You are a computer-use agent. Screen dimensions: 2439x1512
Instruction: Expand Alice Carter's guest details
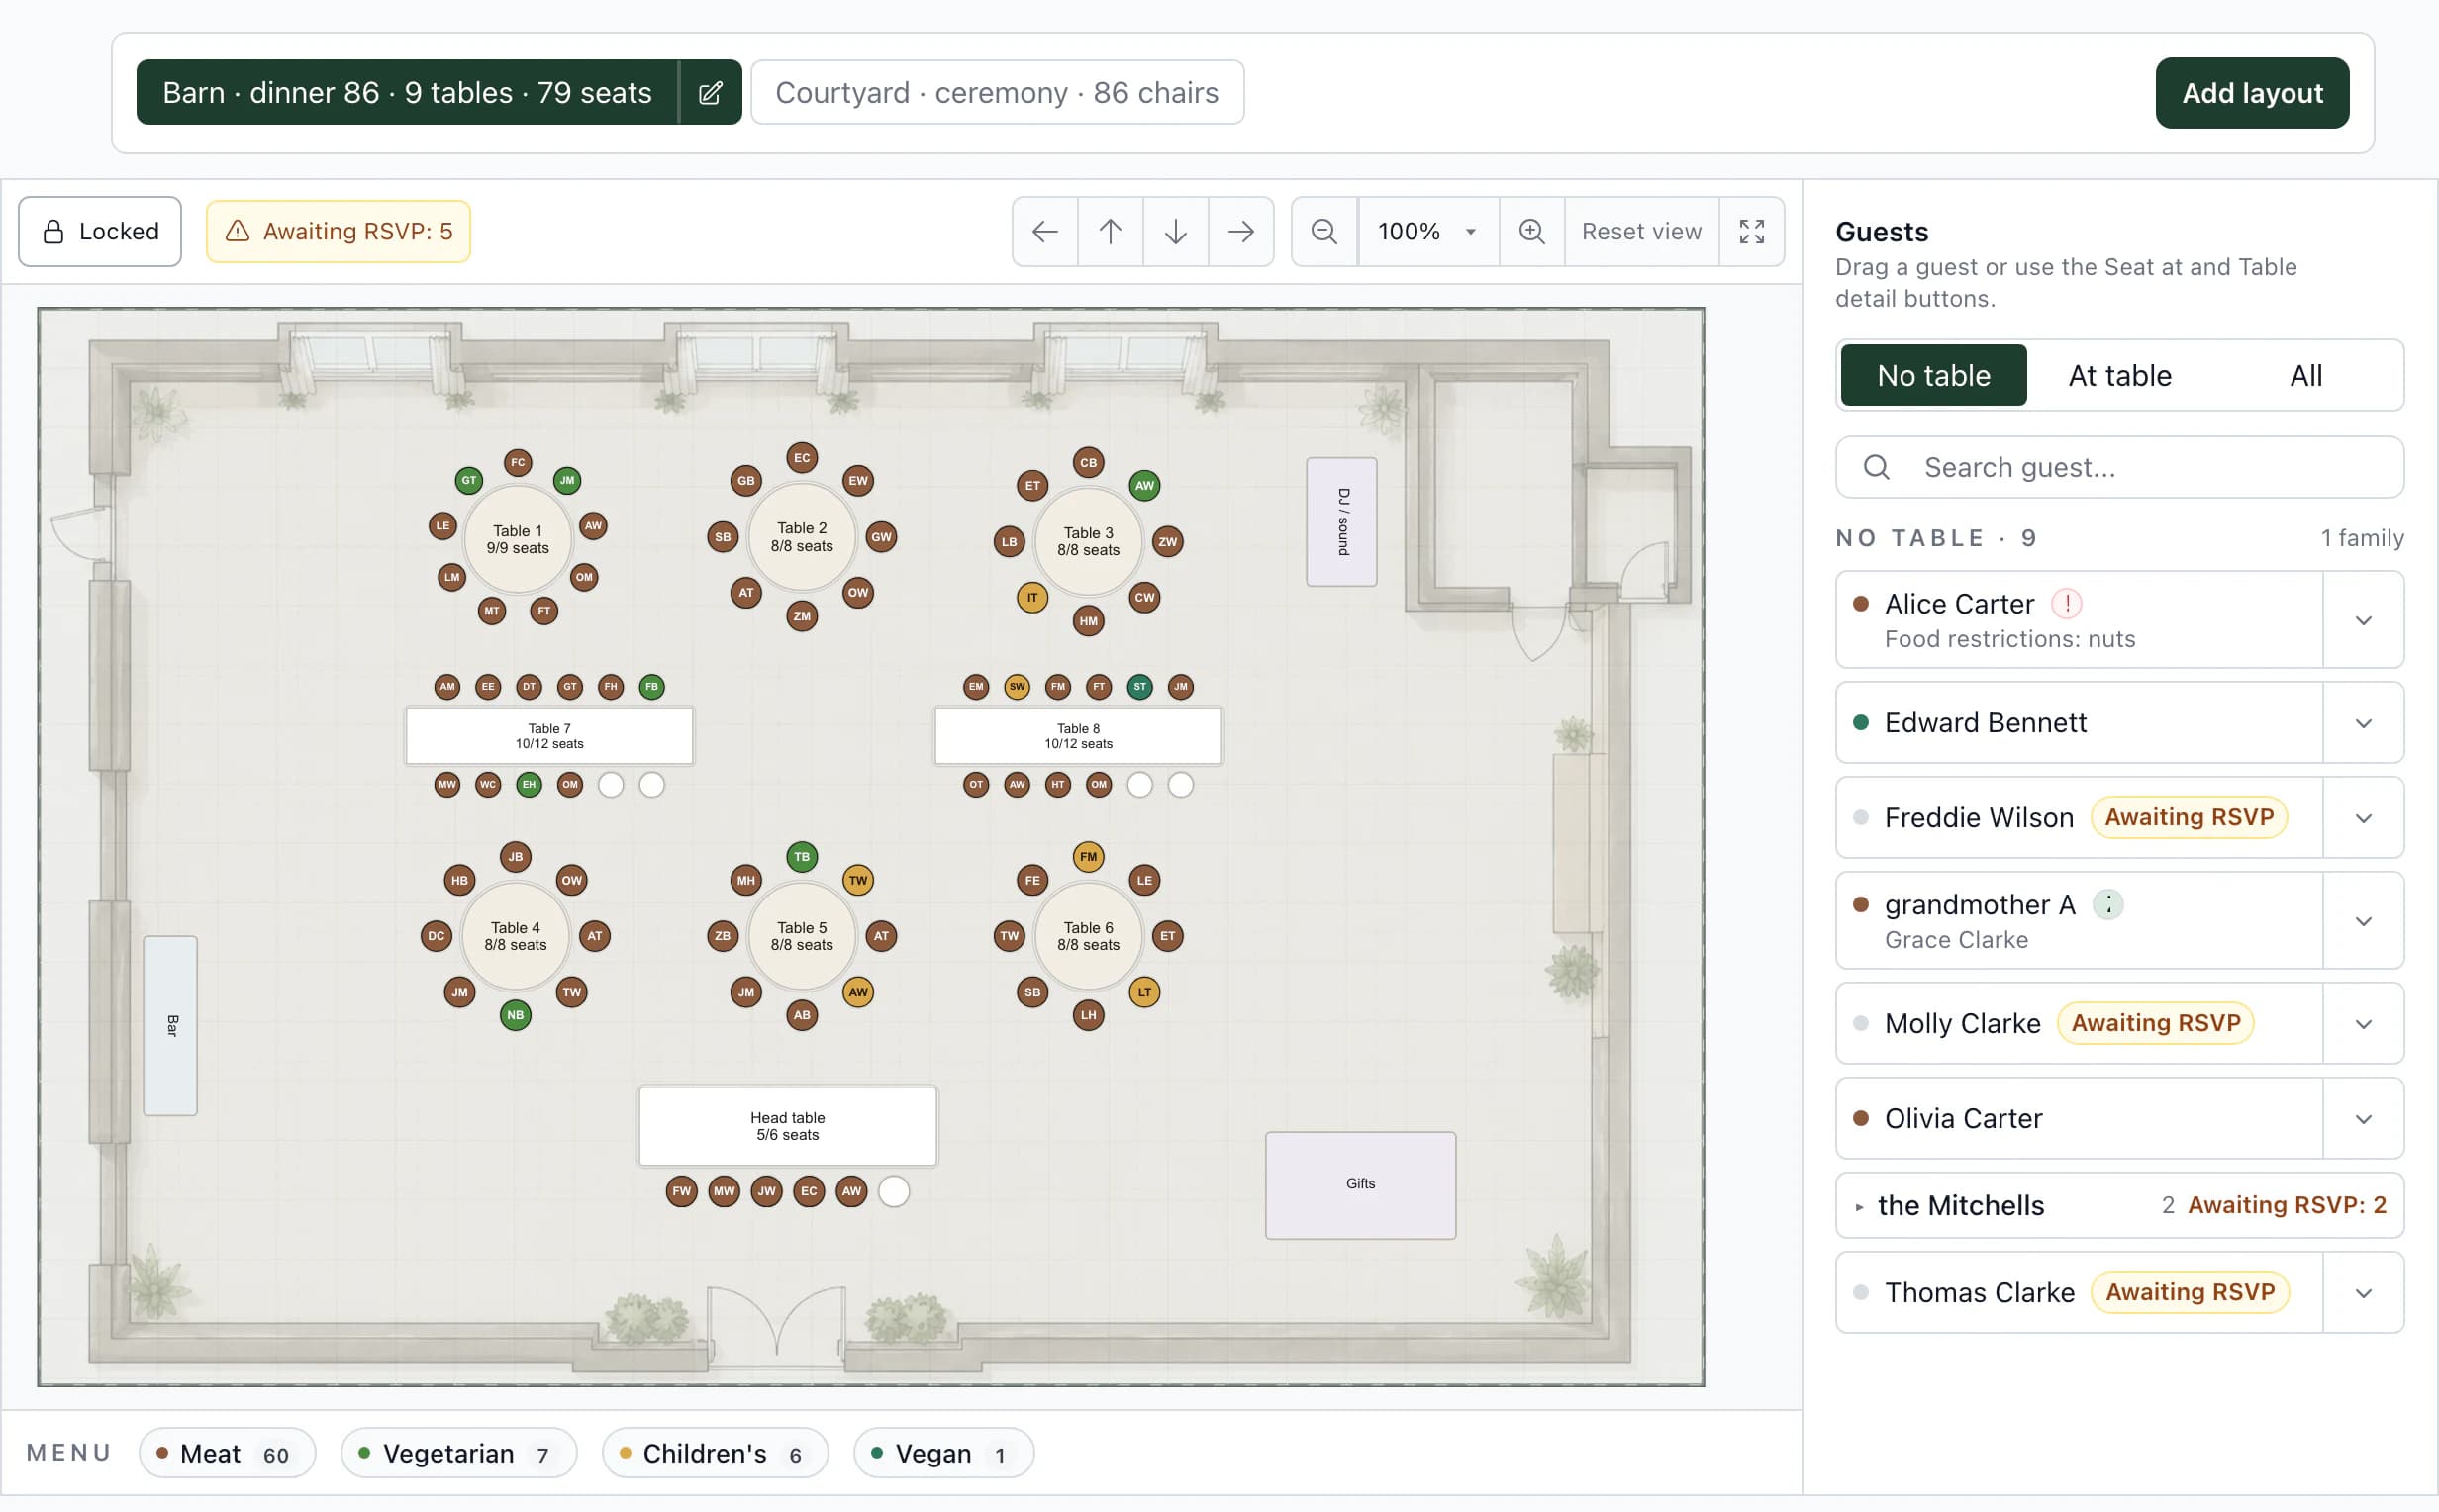tap(2363, 621)
